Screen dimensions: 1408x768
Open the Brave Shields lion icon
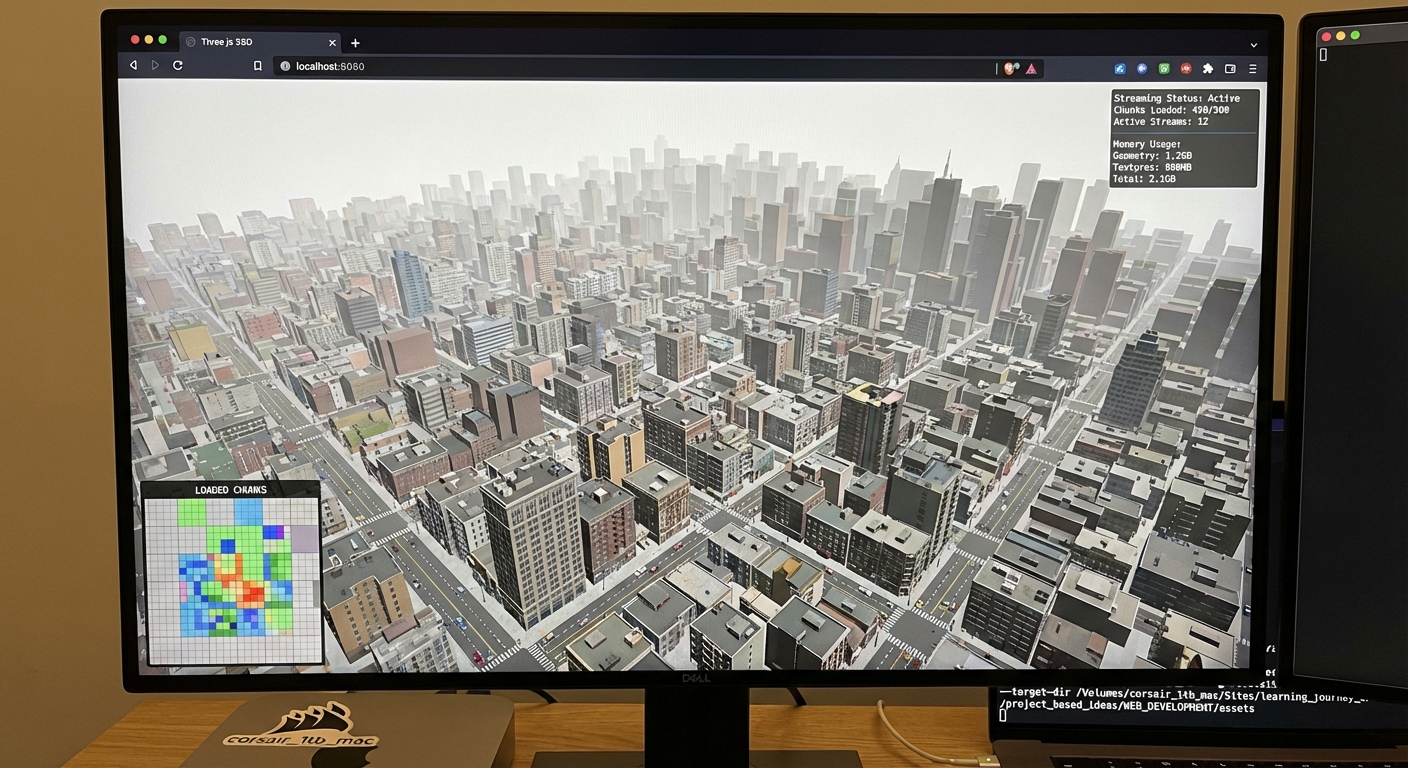tap(1011, 68)
